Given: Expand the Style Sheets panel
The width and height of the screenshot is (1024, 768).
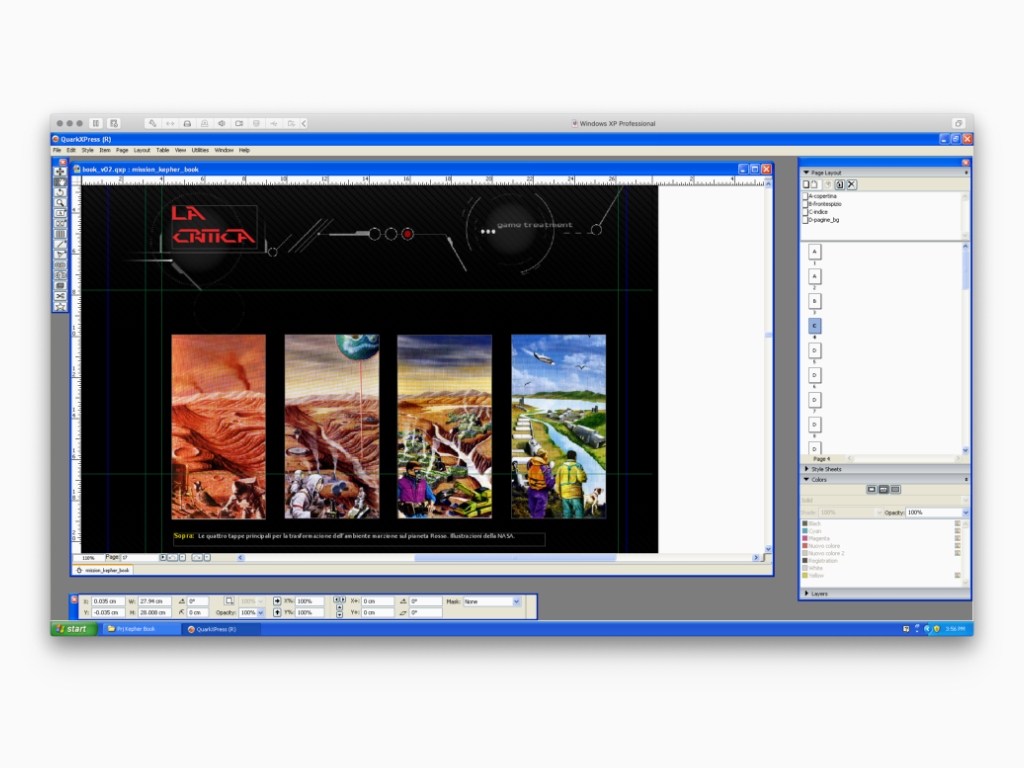Looking at the screenshot, I should [807, 469].
